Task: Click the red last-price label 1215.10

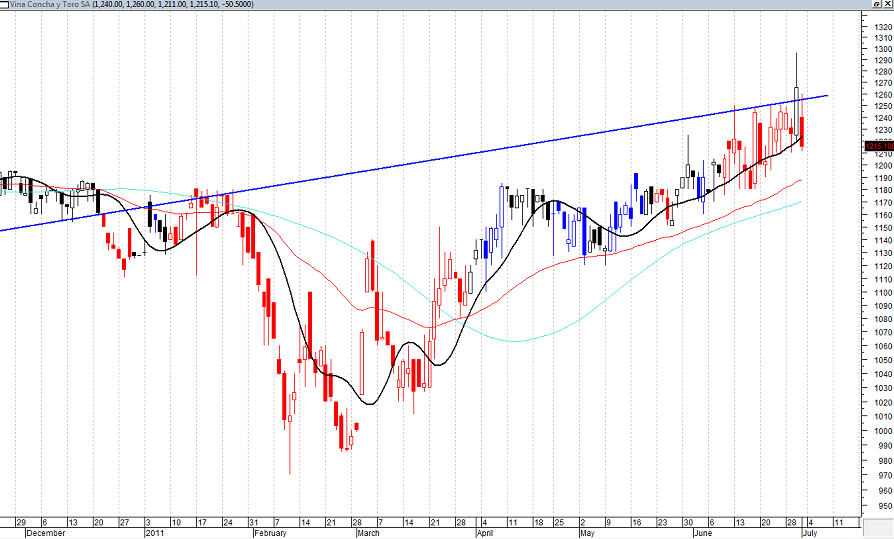Action: [879, 147]
